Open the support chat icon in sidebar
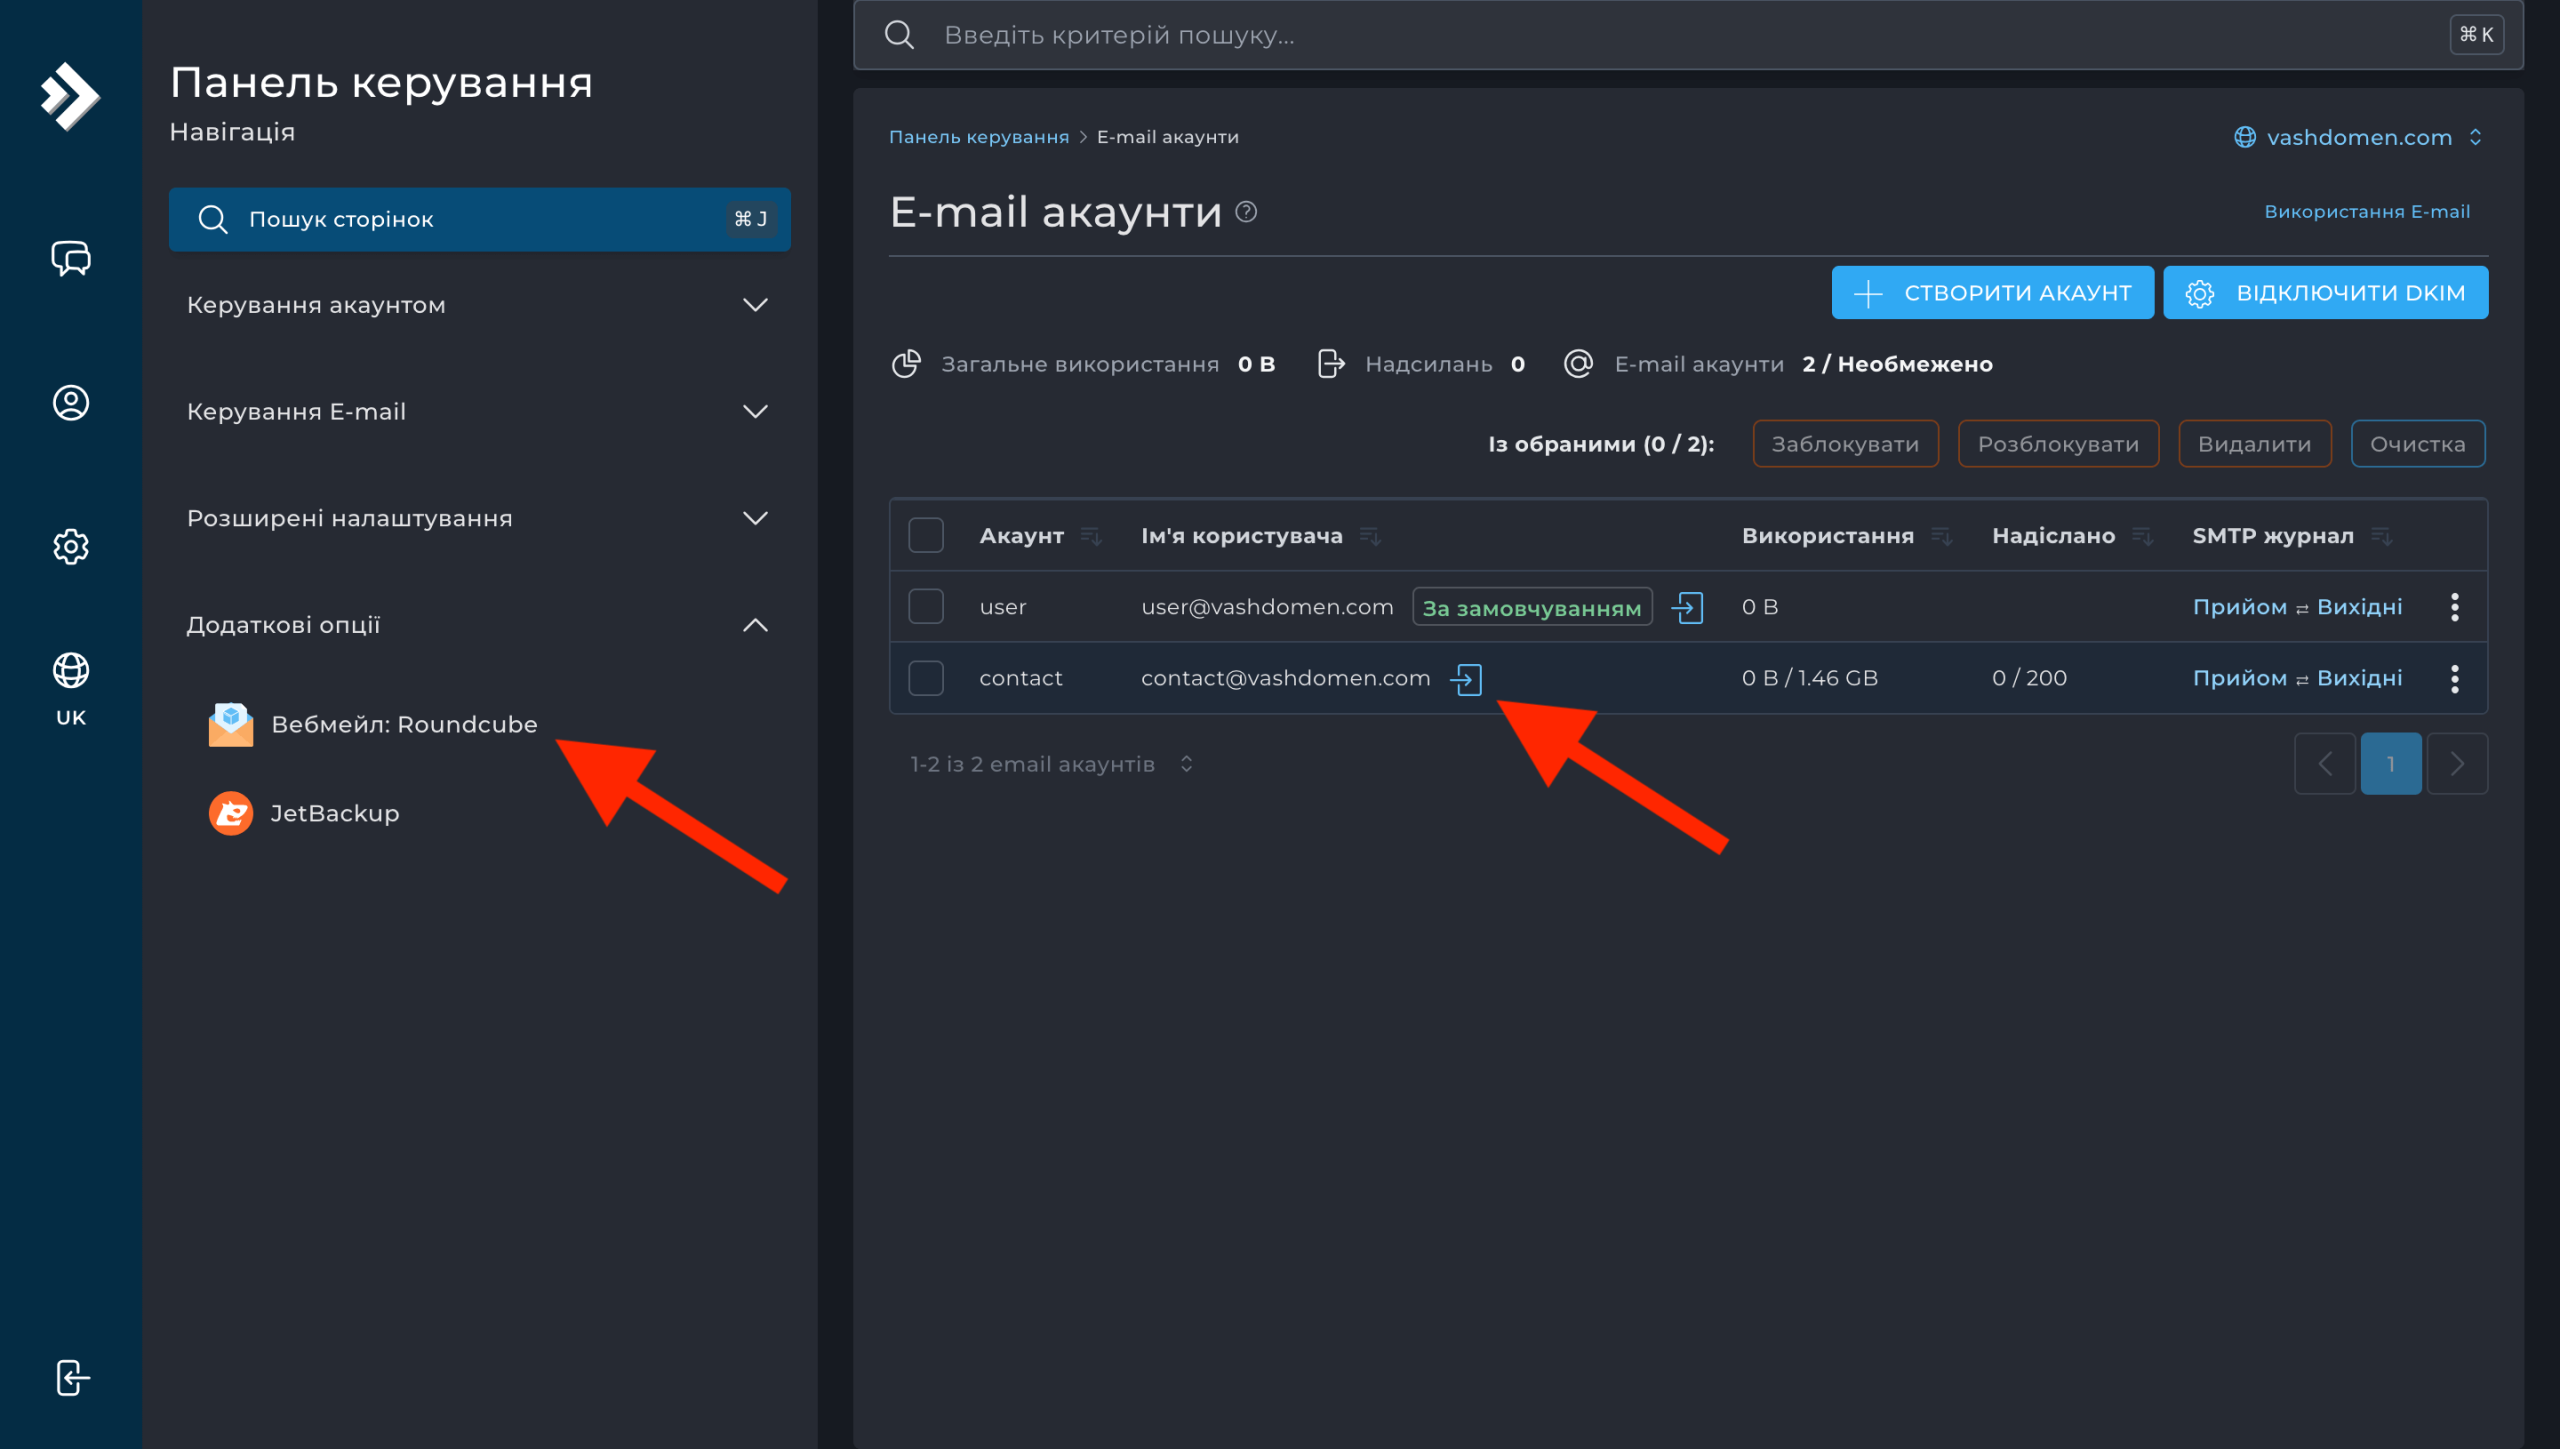 71,258
